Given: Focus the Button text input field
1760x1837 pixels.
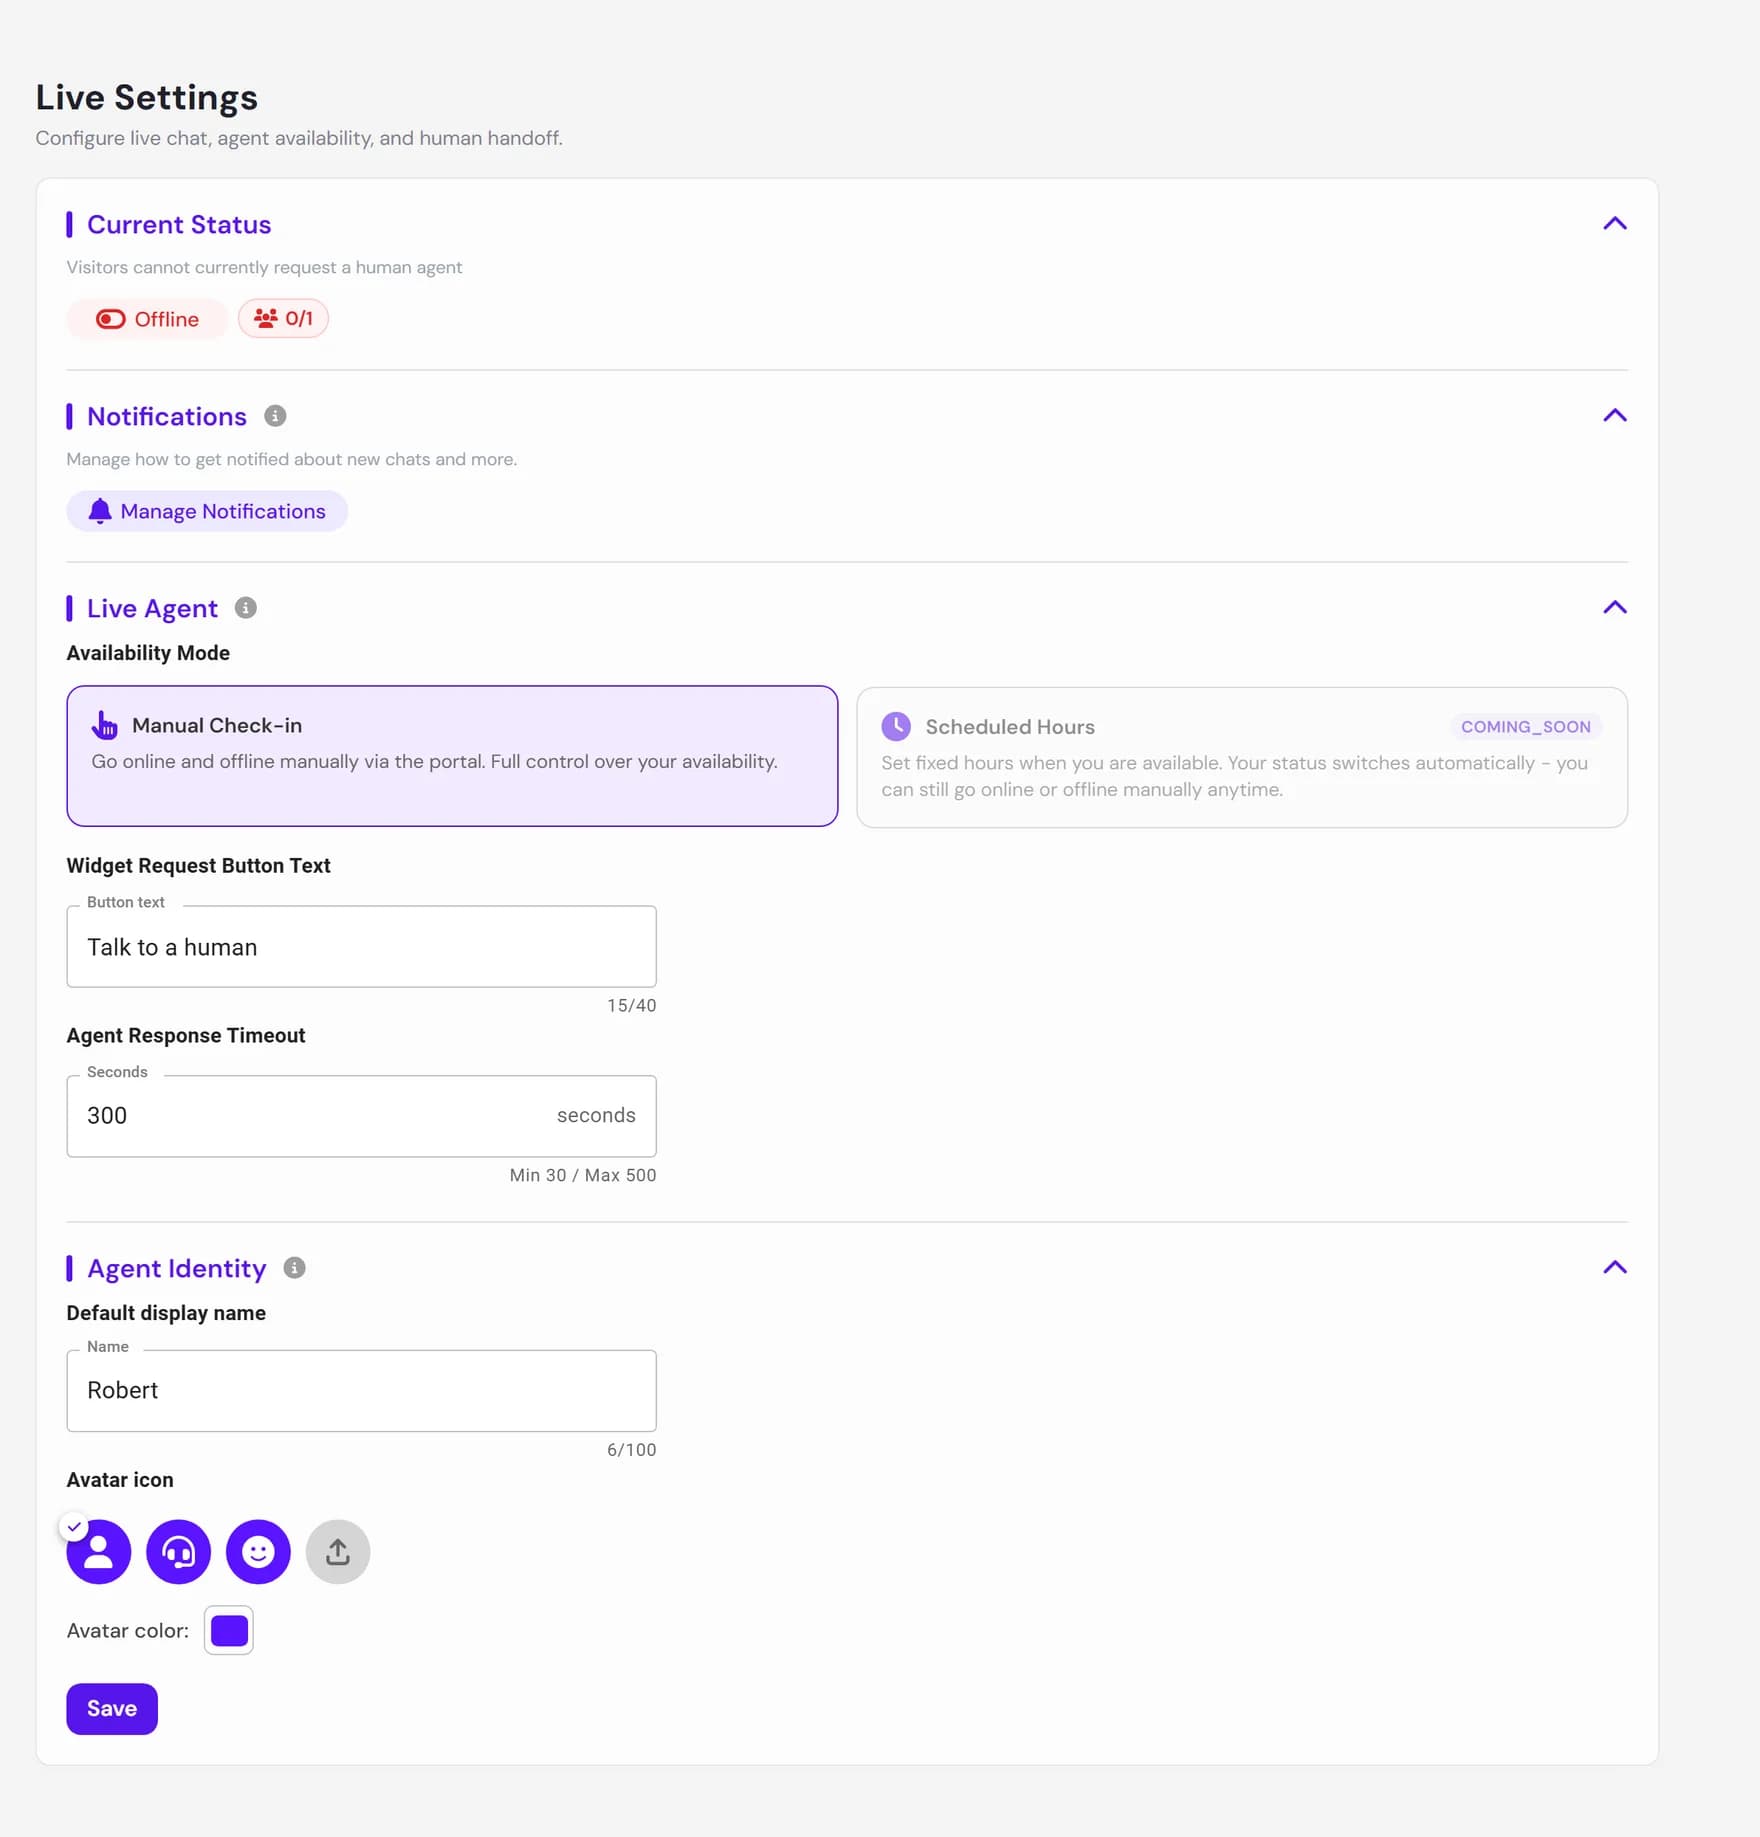Looking at the screenshot, I should (361, 947).
